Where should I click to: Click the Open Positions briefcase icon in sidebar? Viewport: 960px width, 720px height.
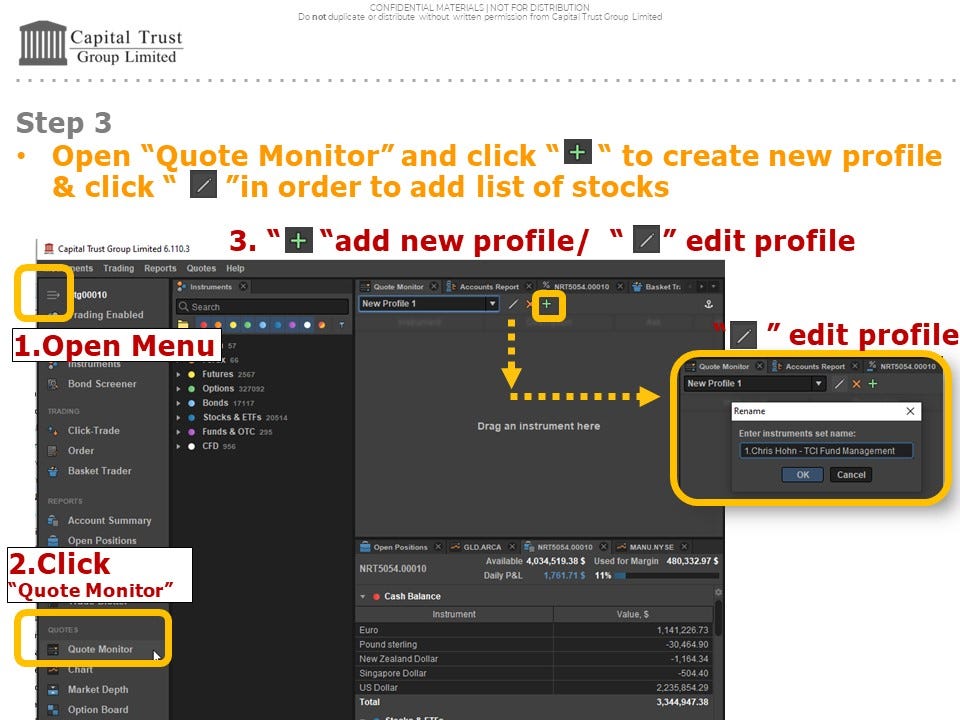pyautogui.click(x=53, y=541)
